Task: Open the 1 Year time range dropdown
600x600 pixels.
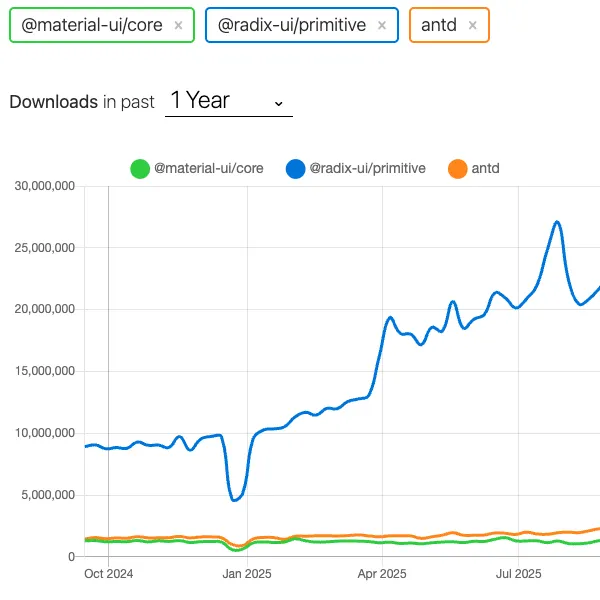Action: point(228,101)
